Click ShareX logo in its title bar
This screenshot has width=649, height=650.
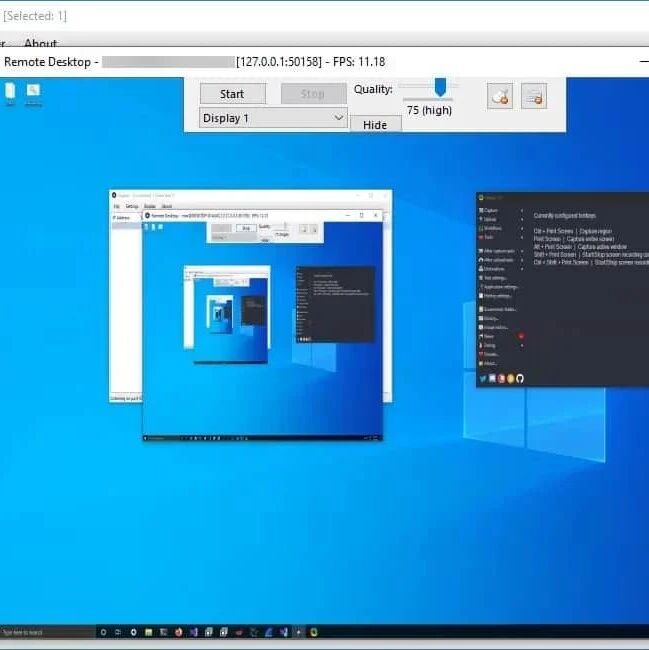click(x=482, y=198)
